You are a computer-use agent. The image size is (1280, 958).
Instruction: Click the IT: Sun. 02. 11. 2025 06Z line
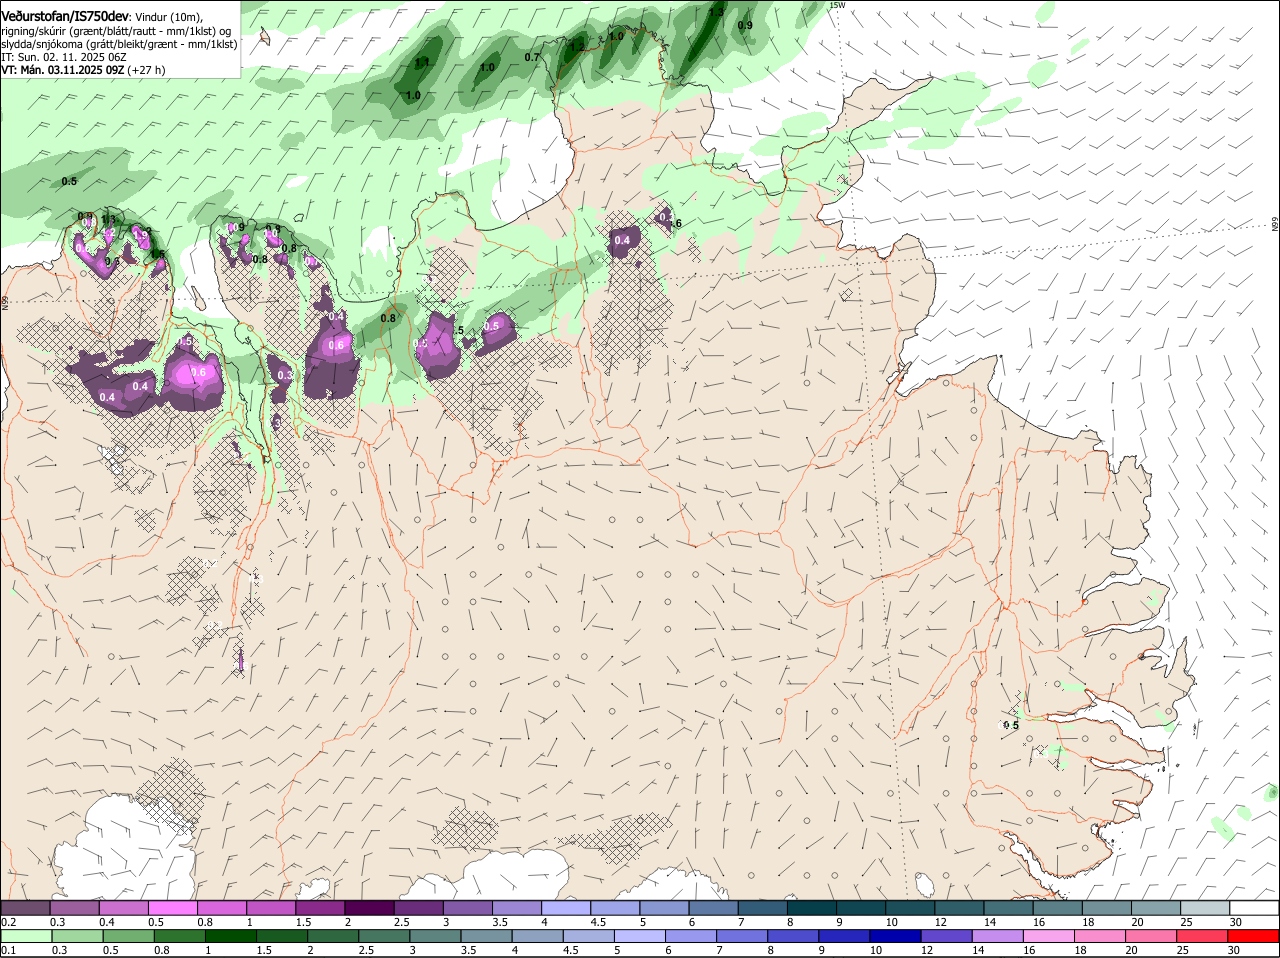coord(63,57)
